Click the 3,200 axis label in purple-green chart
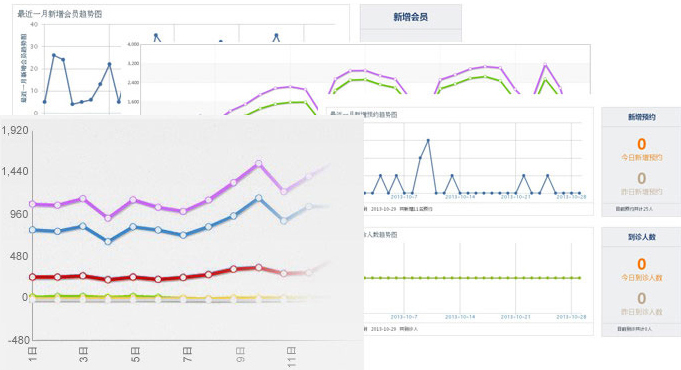This screenshot has width=681, height=370. 133,63
